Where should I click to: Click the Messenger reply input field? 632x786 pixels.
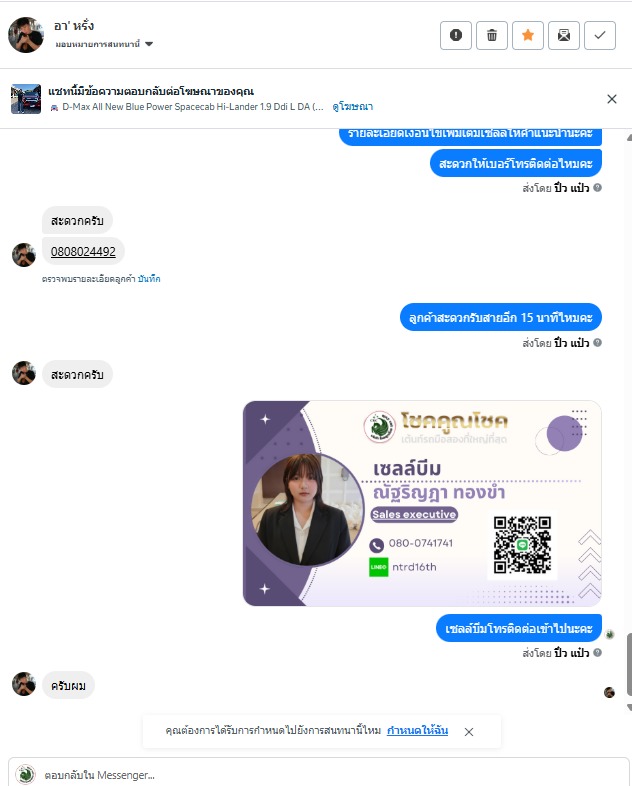point(319,774)
